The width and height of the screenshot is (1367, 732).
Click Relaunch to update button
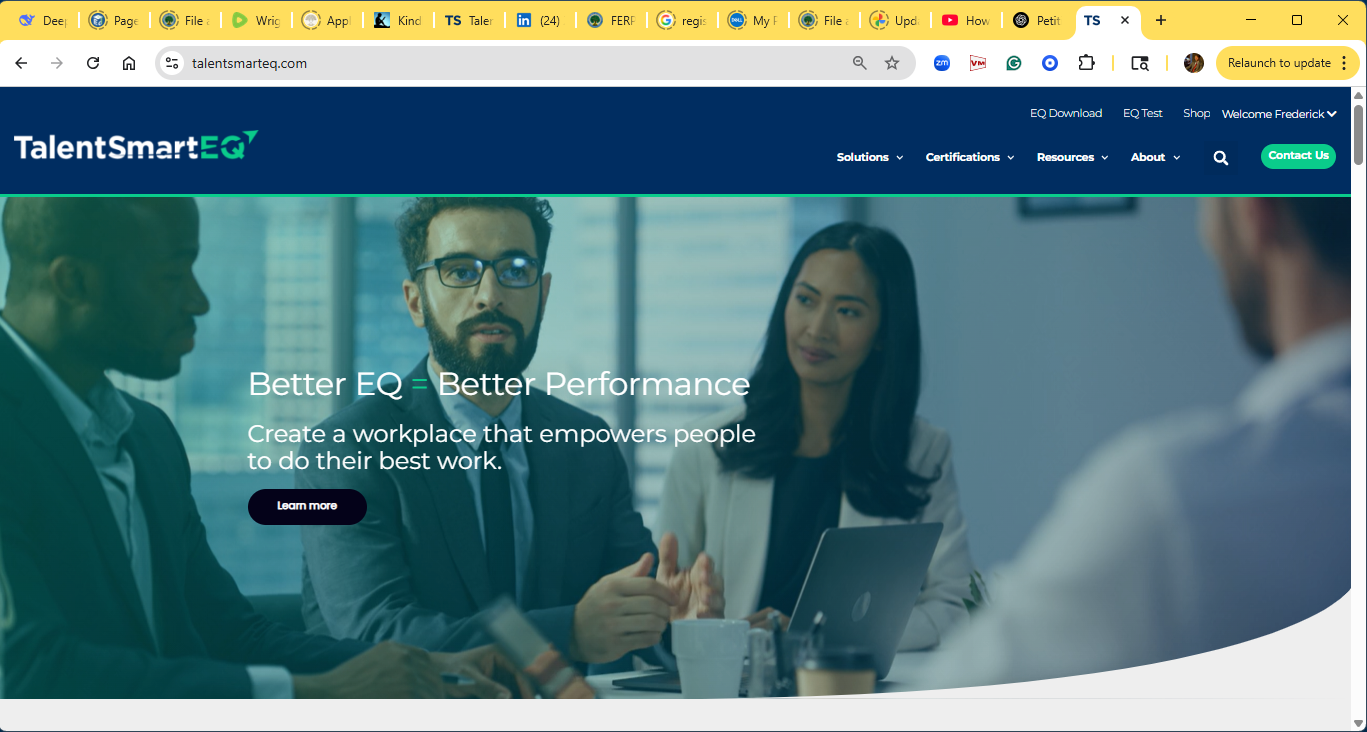[x=1279, y=63]
